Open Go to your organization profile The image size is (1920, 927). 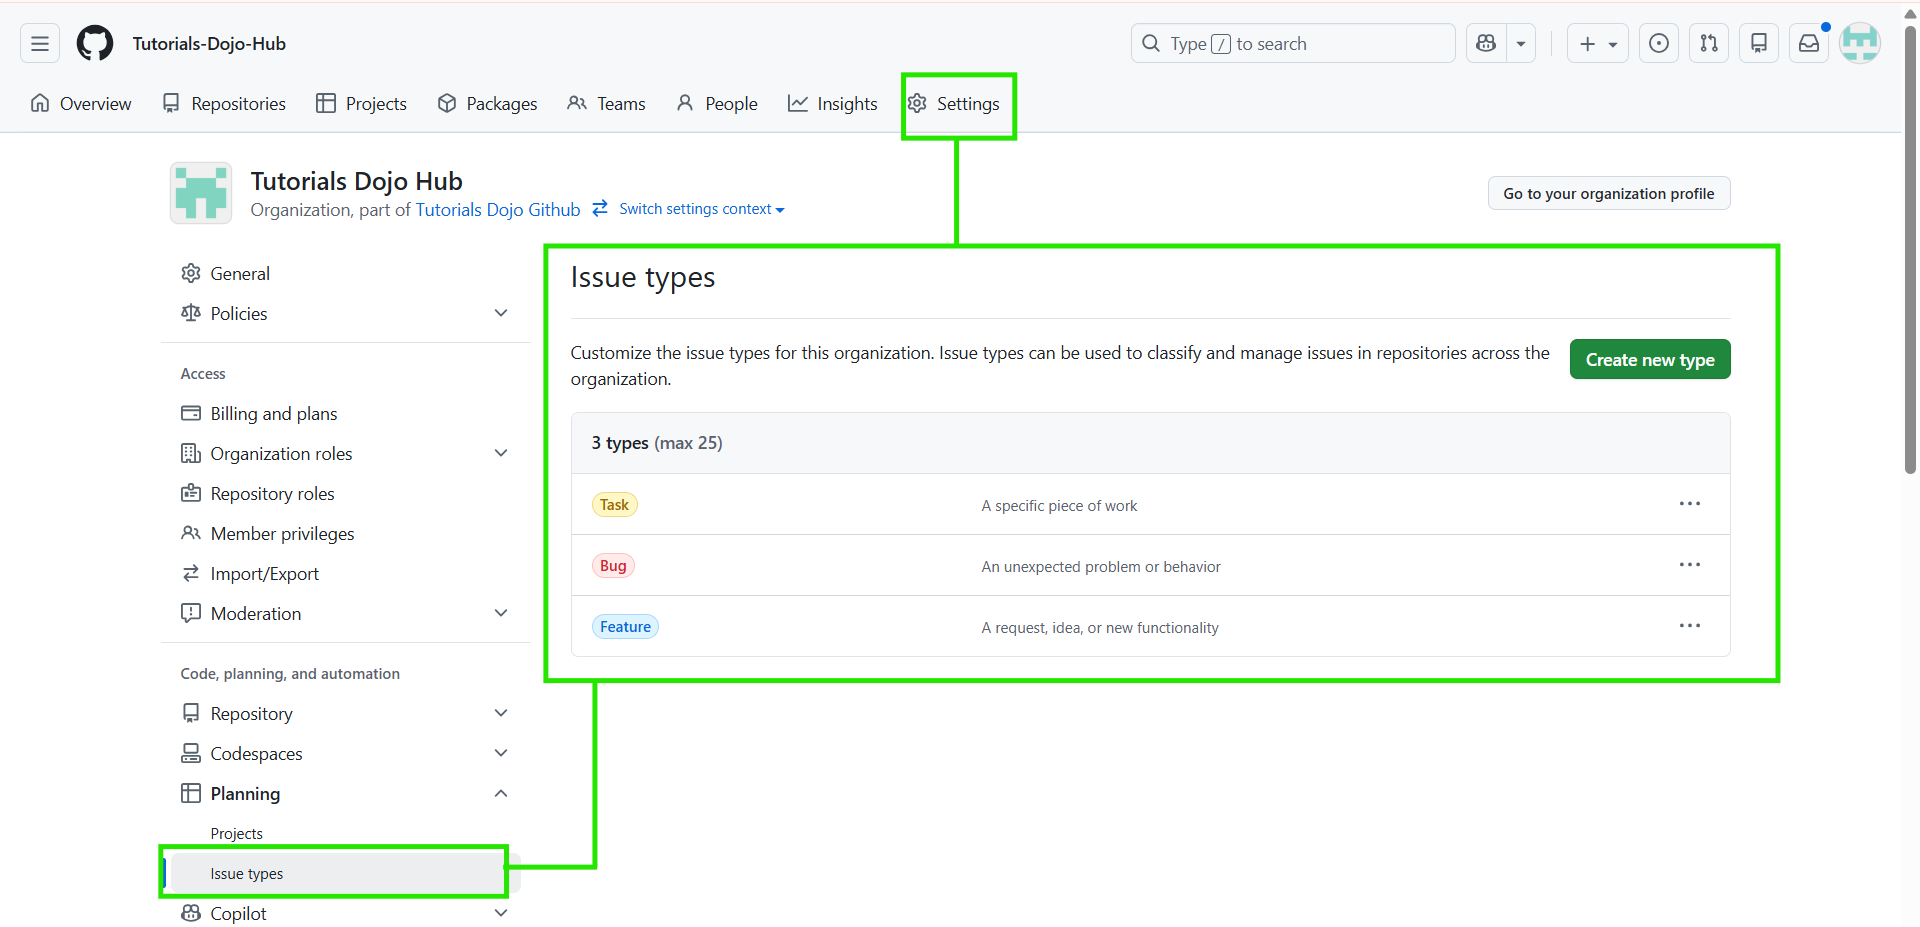click(x=1608, y=193)
